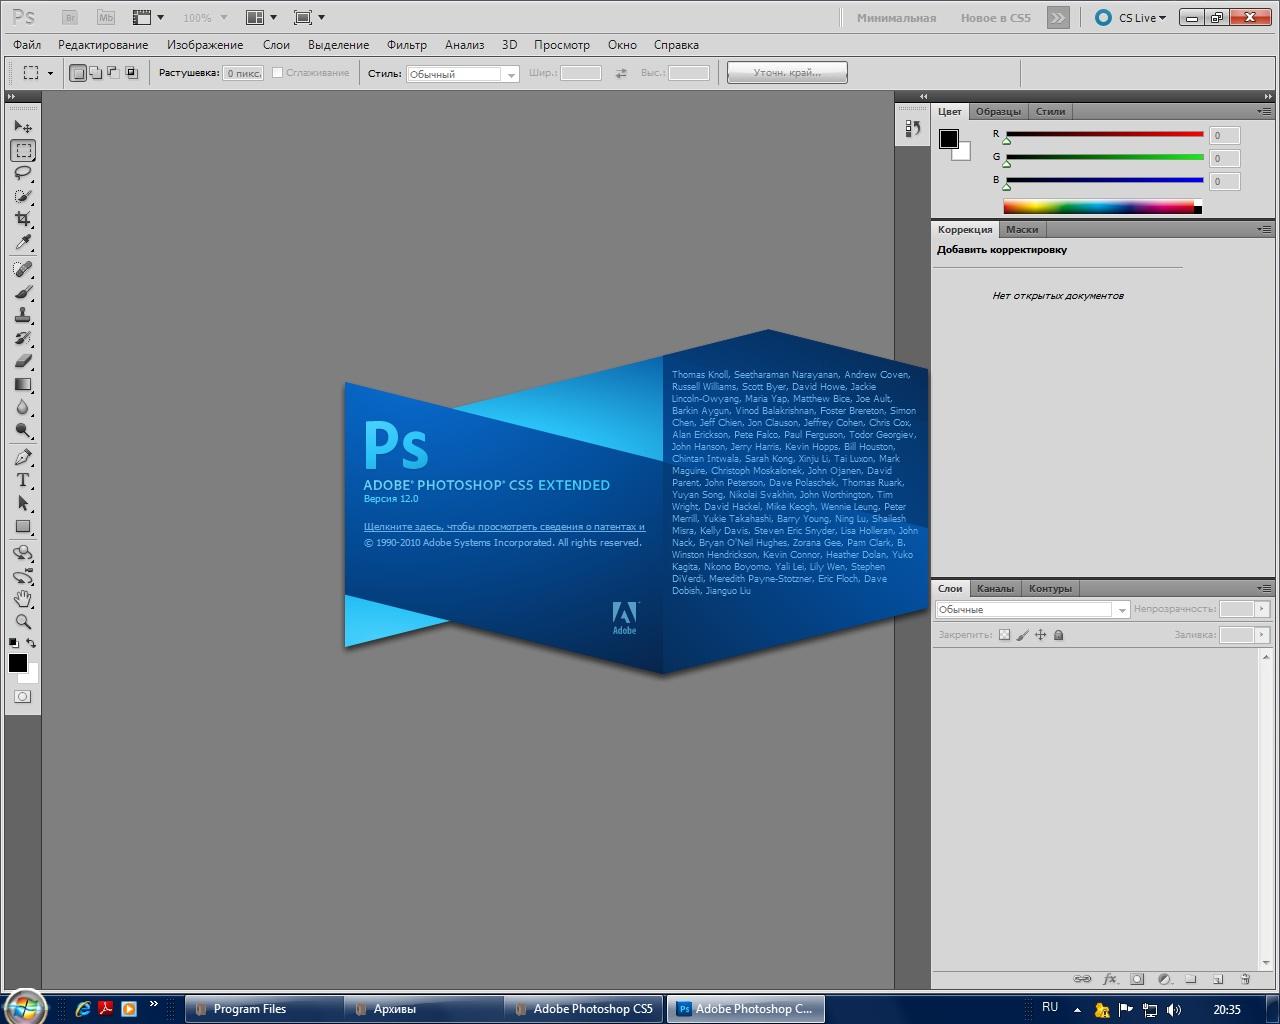The image size is (1280, 1024).
Task: Switch to the Каналы tab
Action: pos(995,588)
